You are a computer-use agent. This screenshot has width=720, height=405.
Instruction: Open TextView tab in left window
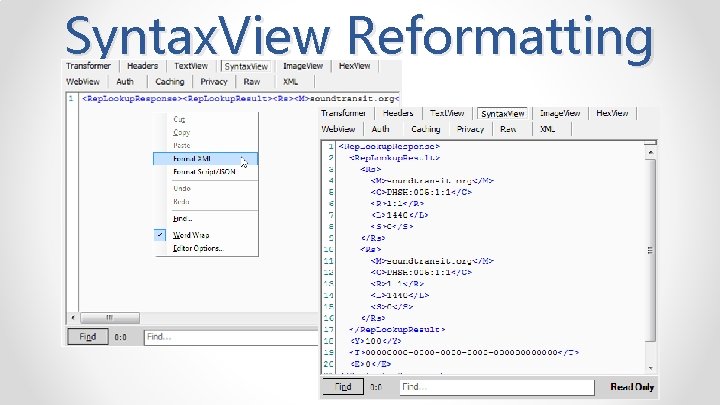click(x=191, y=66)
